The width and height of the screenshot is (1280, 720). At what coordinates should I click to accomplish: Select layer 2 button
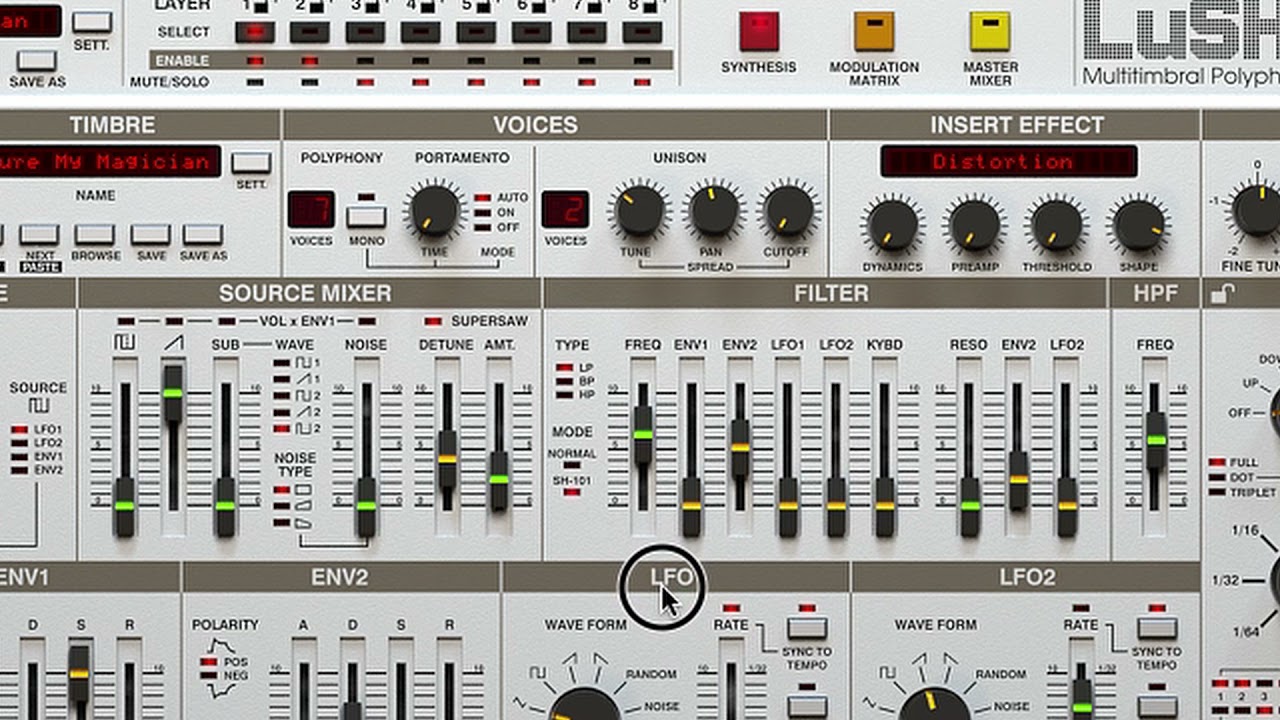point(310,32)
